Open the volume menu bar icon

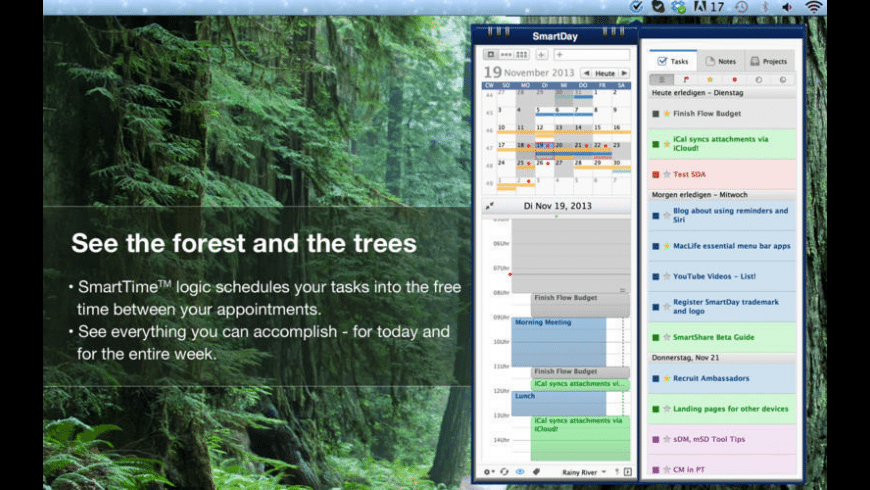pos(787,7)
